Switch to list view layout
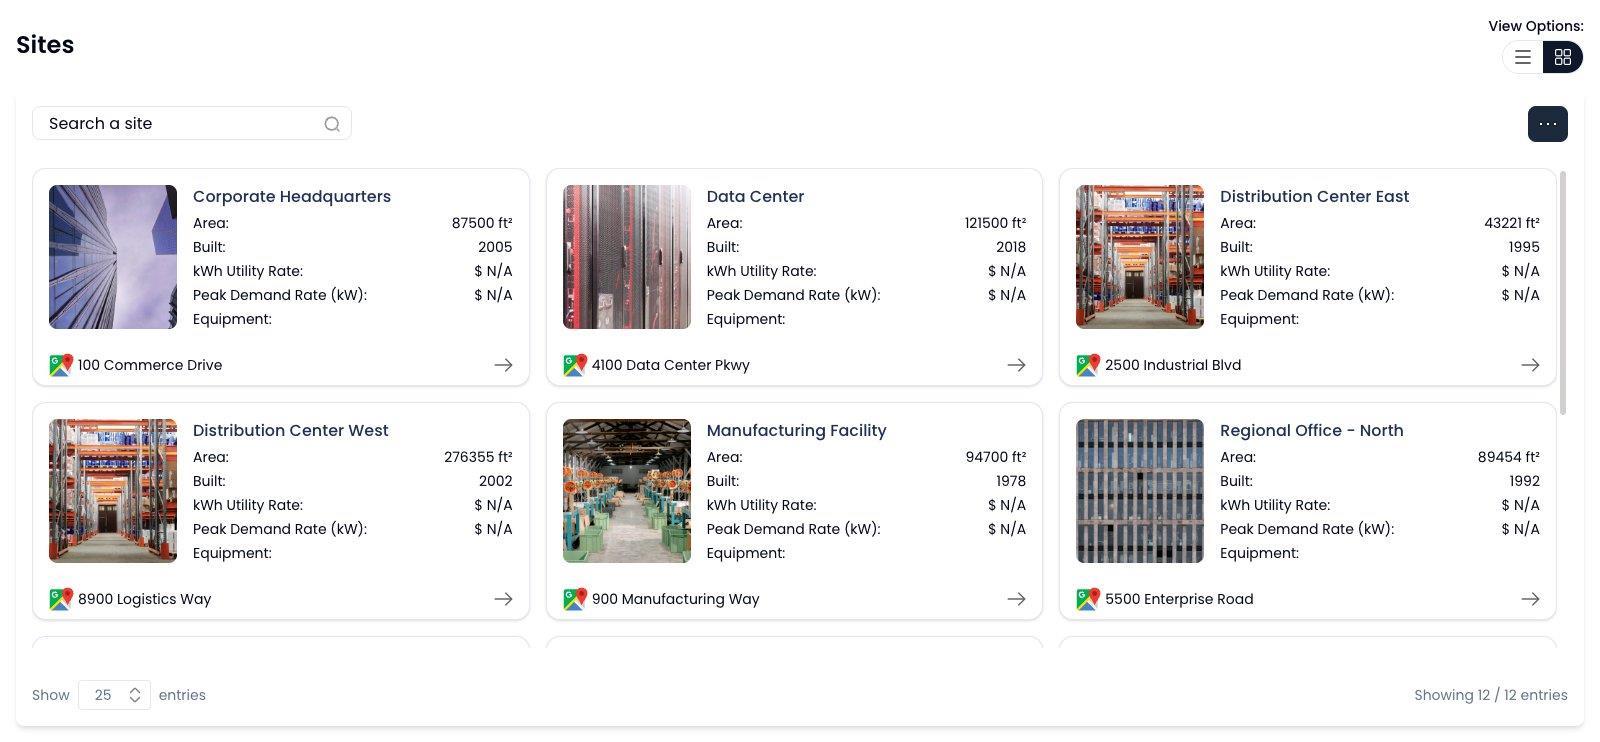The width and height of the screenshot is (1600, 742). 1523,57
